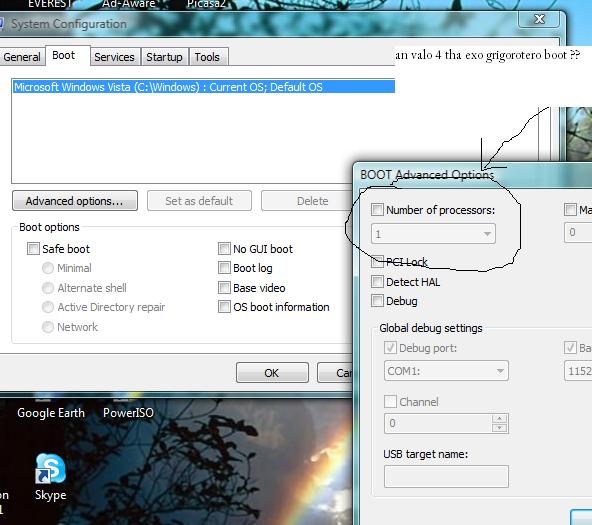Click the EVEREST desktop shortcut label
592x525 pixels.
pyautogui.click(x=50, y=4)
